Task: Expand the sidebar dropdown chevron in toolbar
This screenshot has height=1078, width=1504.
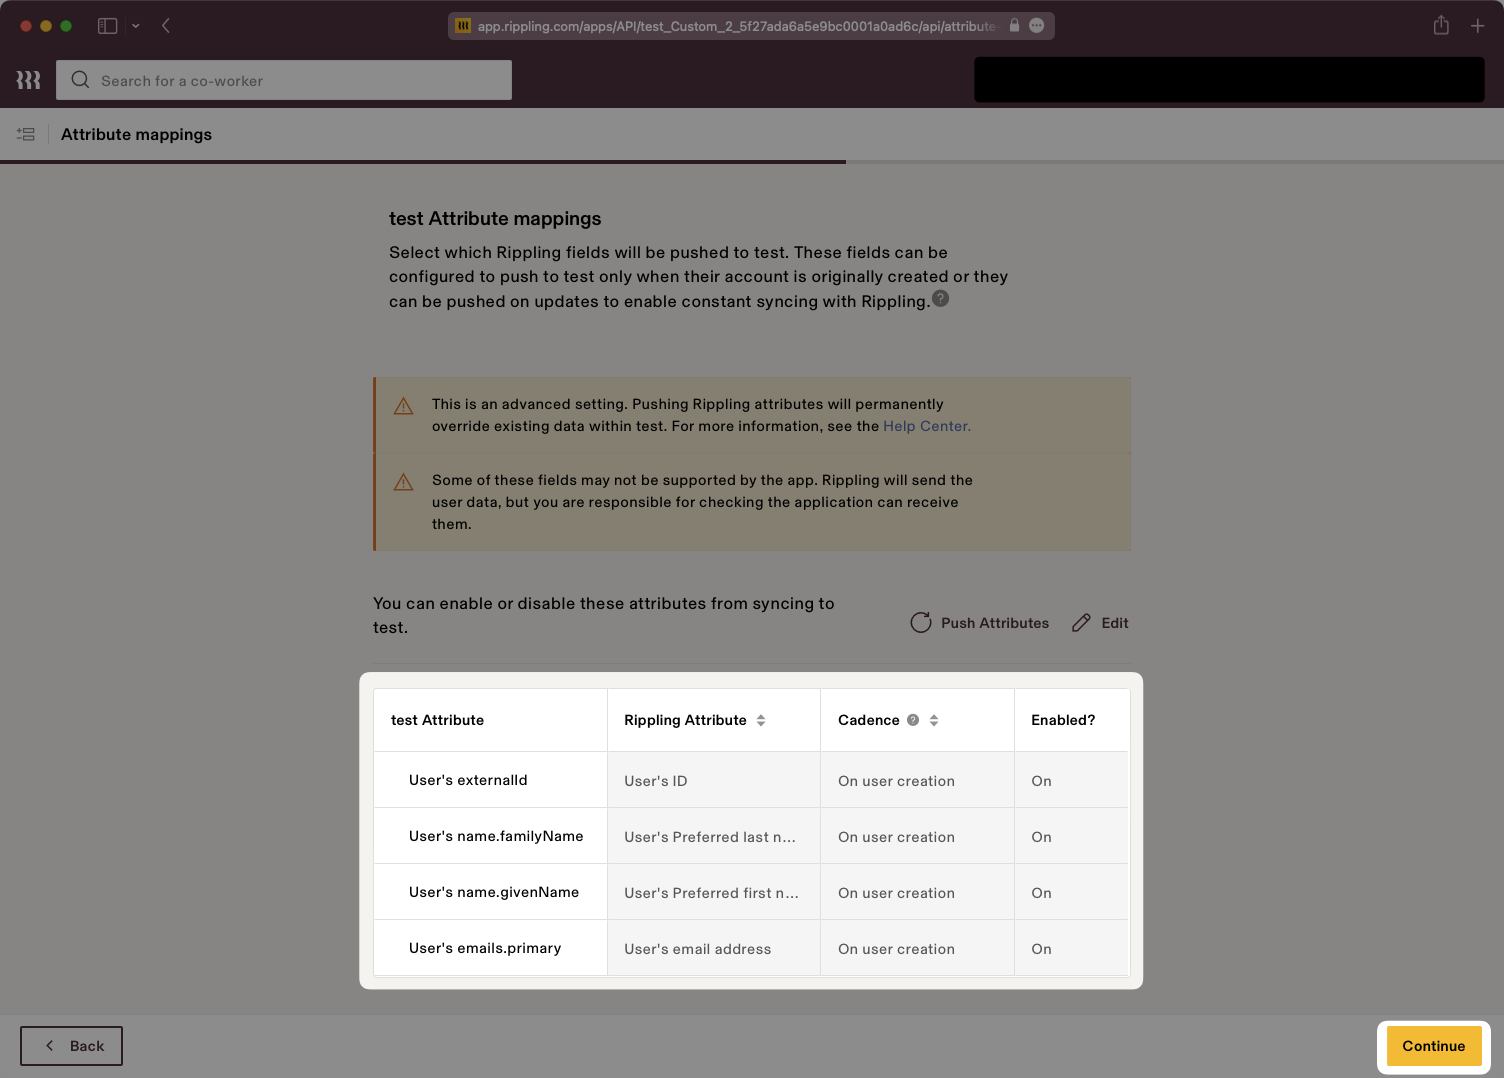Action: click(x=135, y=26)
